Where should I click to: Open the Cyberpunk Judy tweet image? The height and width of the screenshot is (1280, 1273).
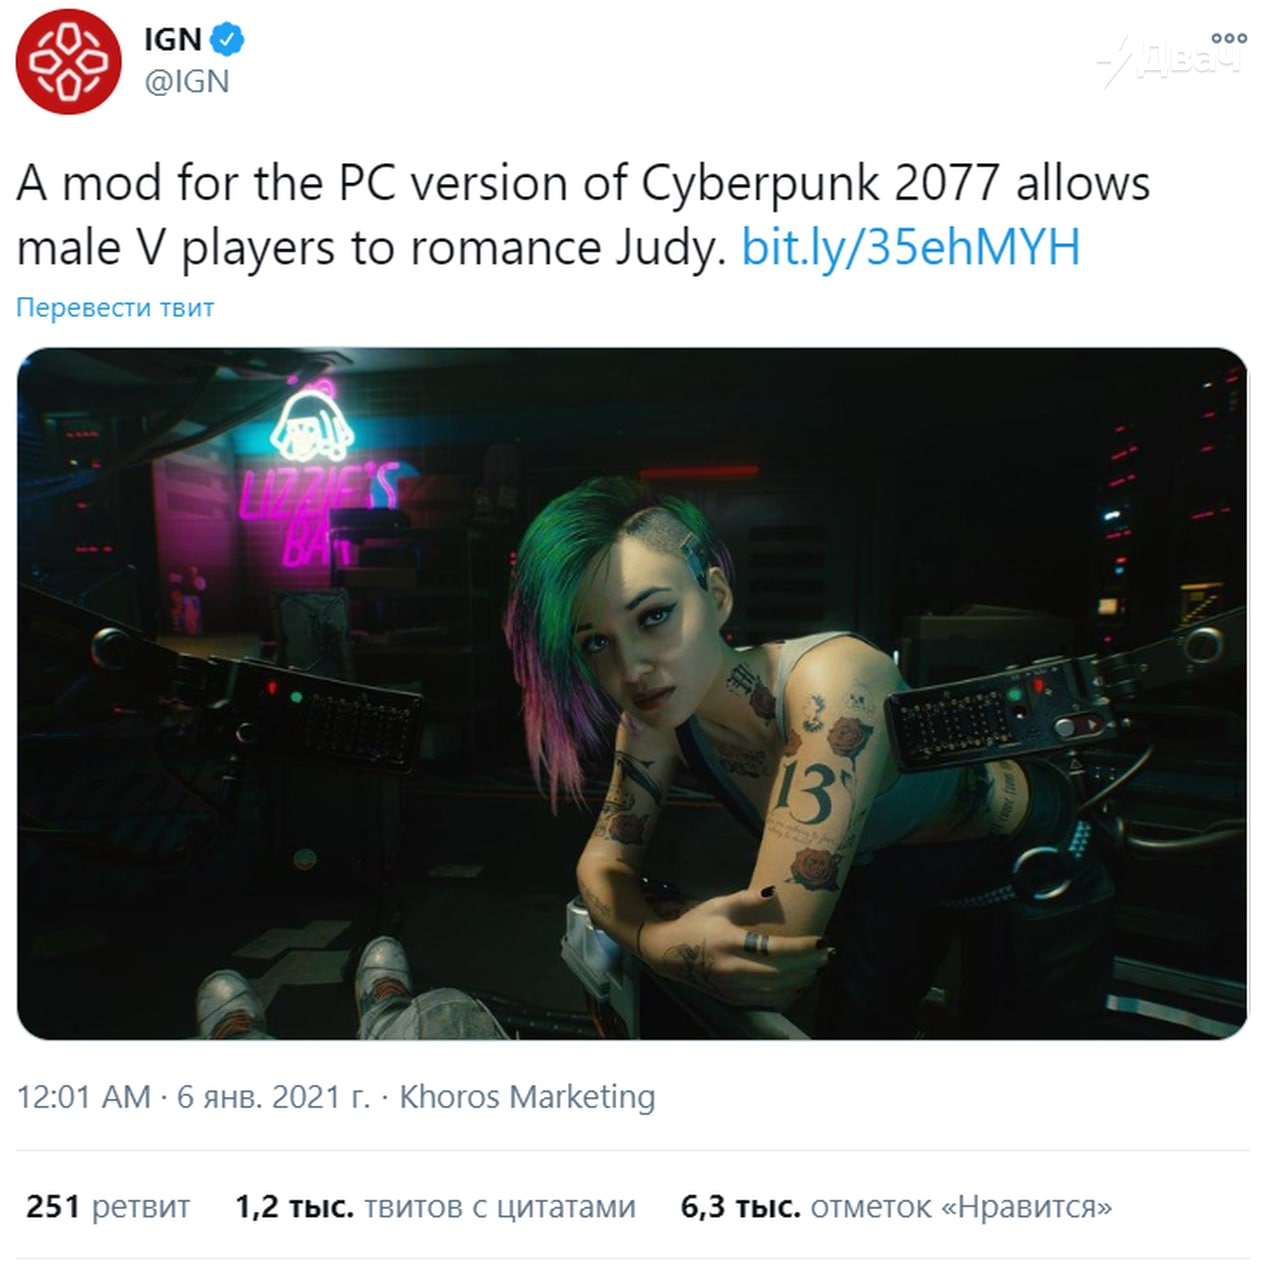click(632, 694)
